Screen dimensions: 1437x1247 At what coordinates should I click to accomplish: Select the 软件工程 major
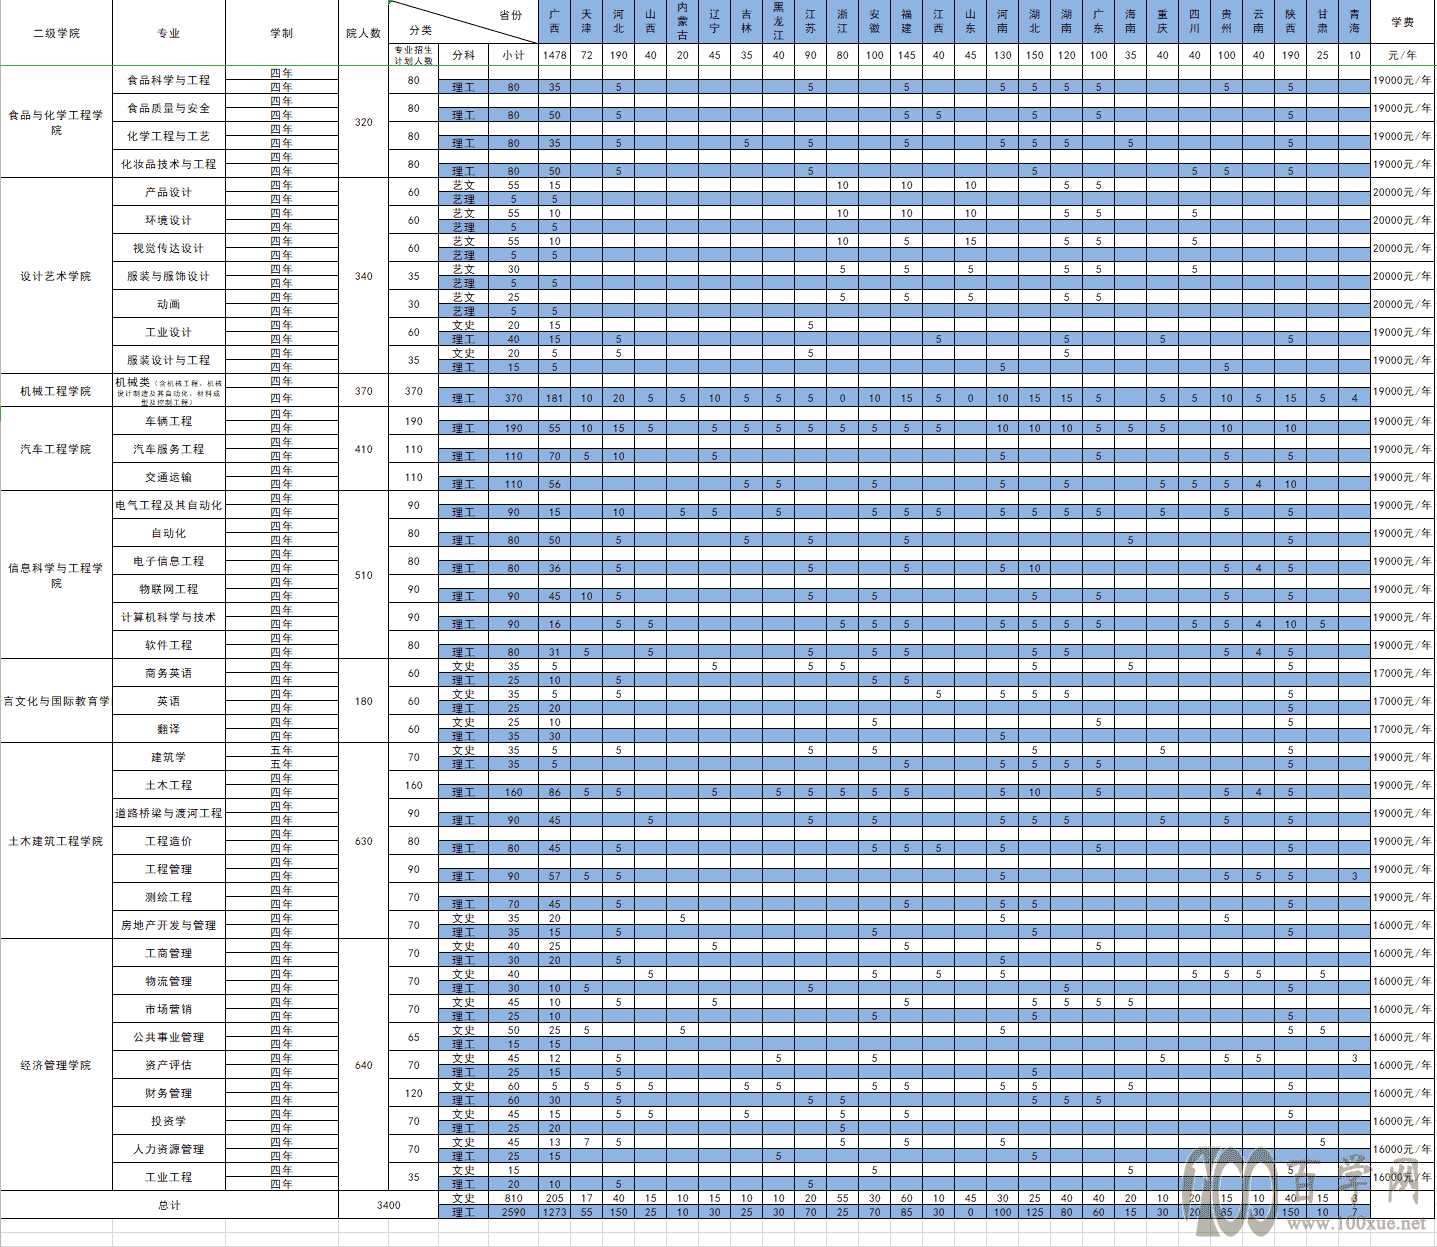click(169, 645)
